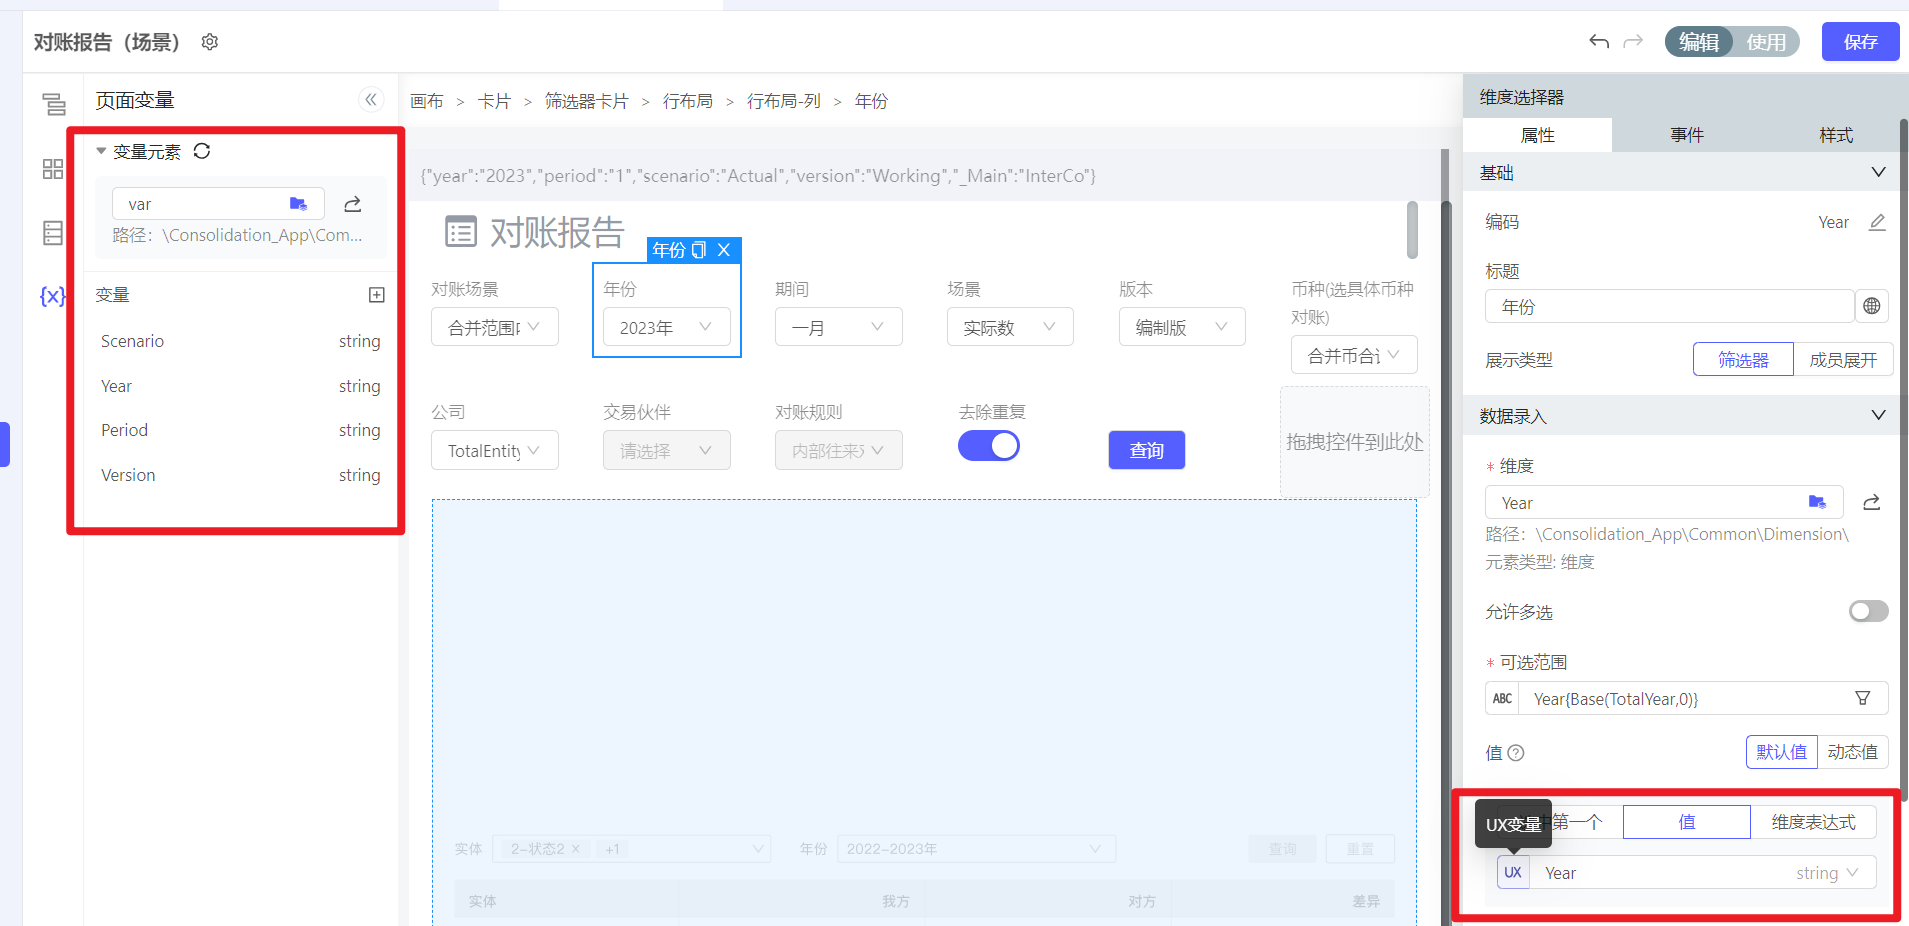Collapse the 基础 section
The height and width of the screenshot is (926, 1909).
point(1878,172)
